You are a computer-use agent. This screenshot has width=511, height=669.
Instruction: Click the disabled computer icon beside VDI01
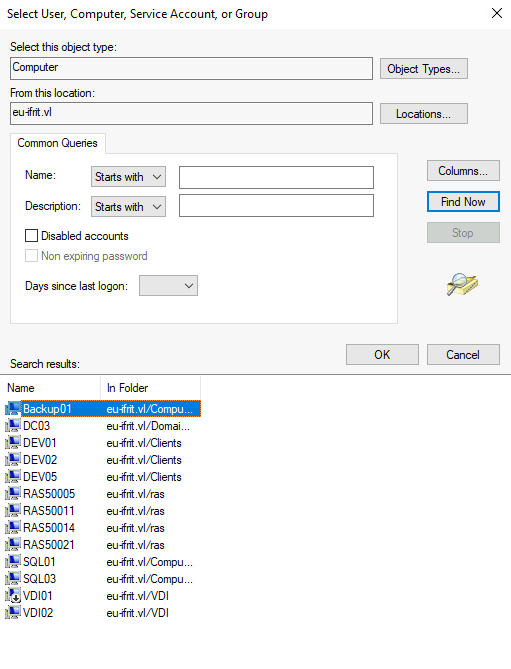tap(13, 596)
